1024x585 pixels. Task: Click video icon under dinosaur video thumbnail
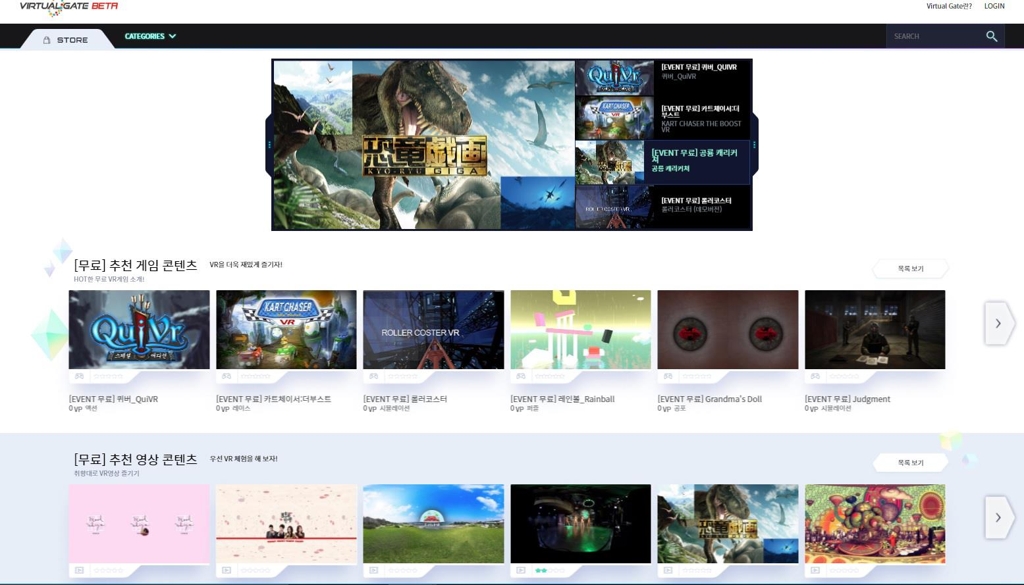point(667,571)
